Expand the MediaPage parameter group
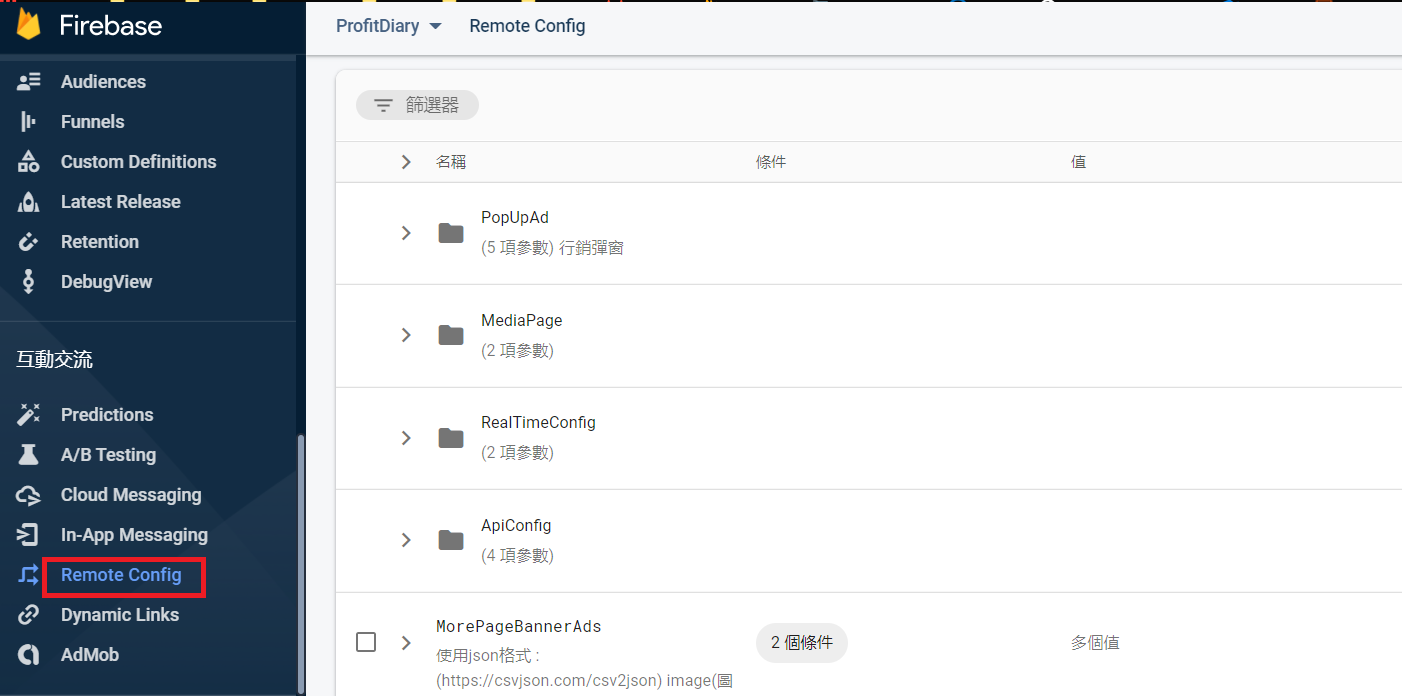The image size is (1402, 696). pos(406,335)
